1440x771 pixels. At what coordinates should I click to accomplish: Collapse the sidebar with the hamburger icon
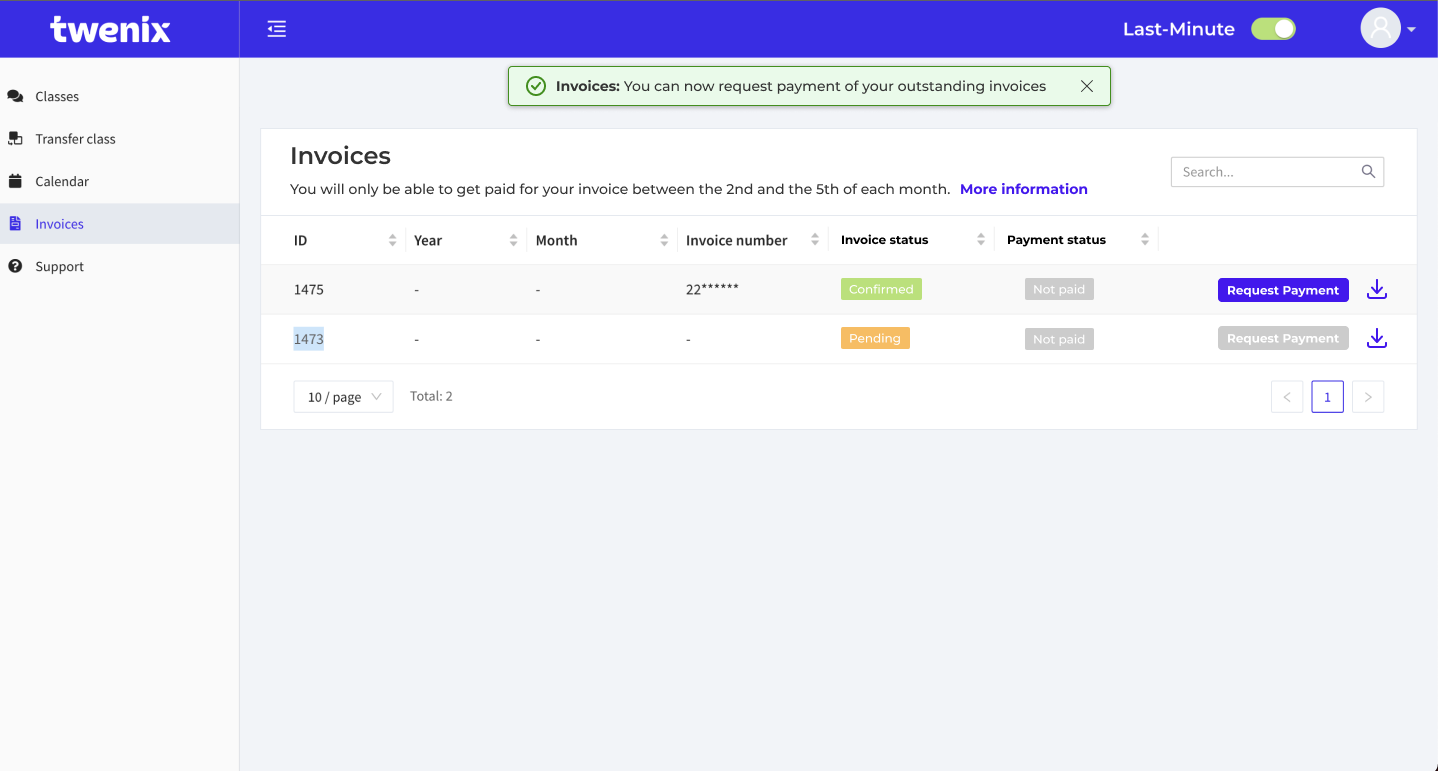276,28
